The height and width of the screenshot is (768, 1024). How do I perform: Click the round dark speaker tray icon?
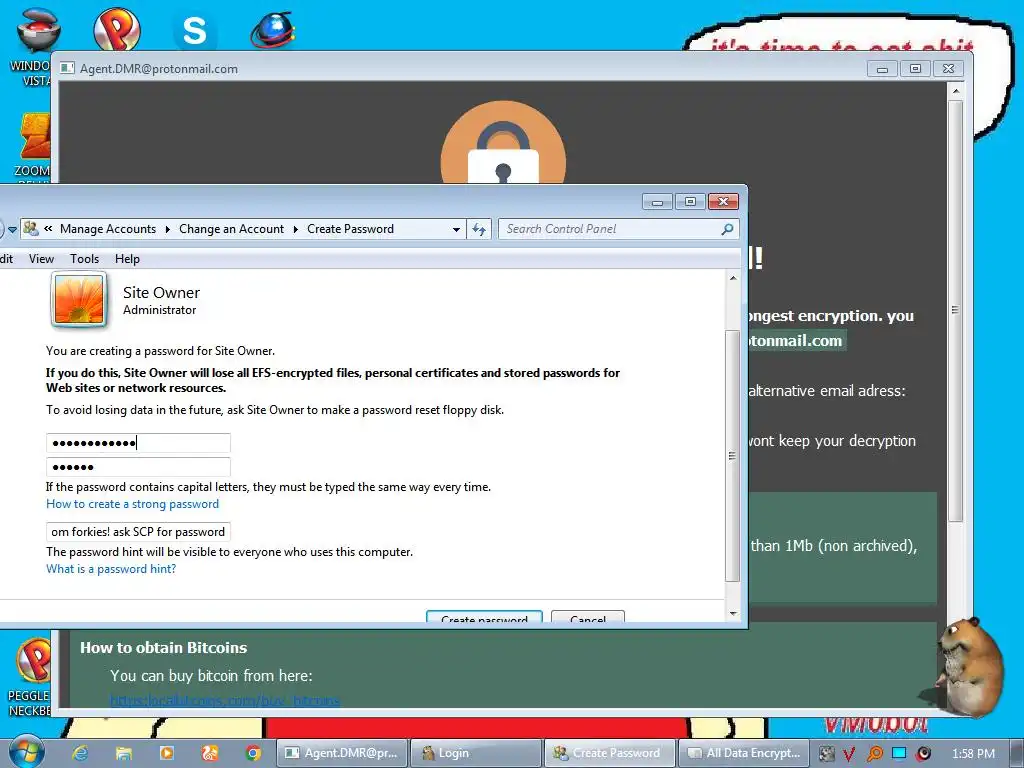(x=923, y=754)
